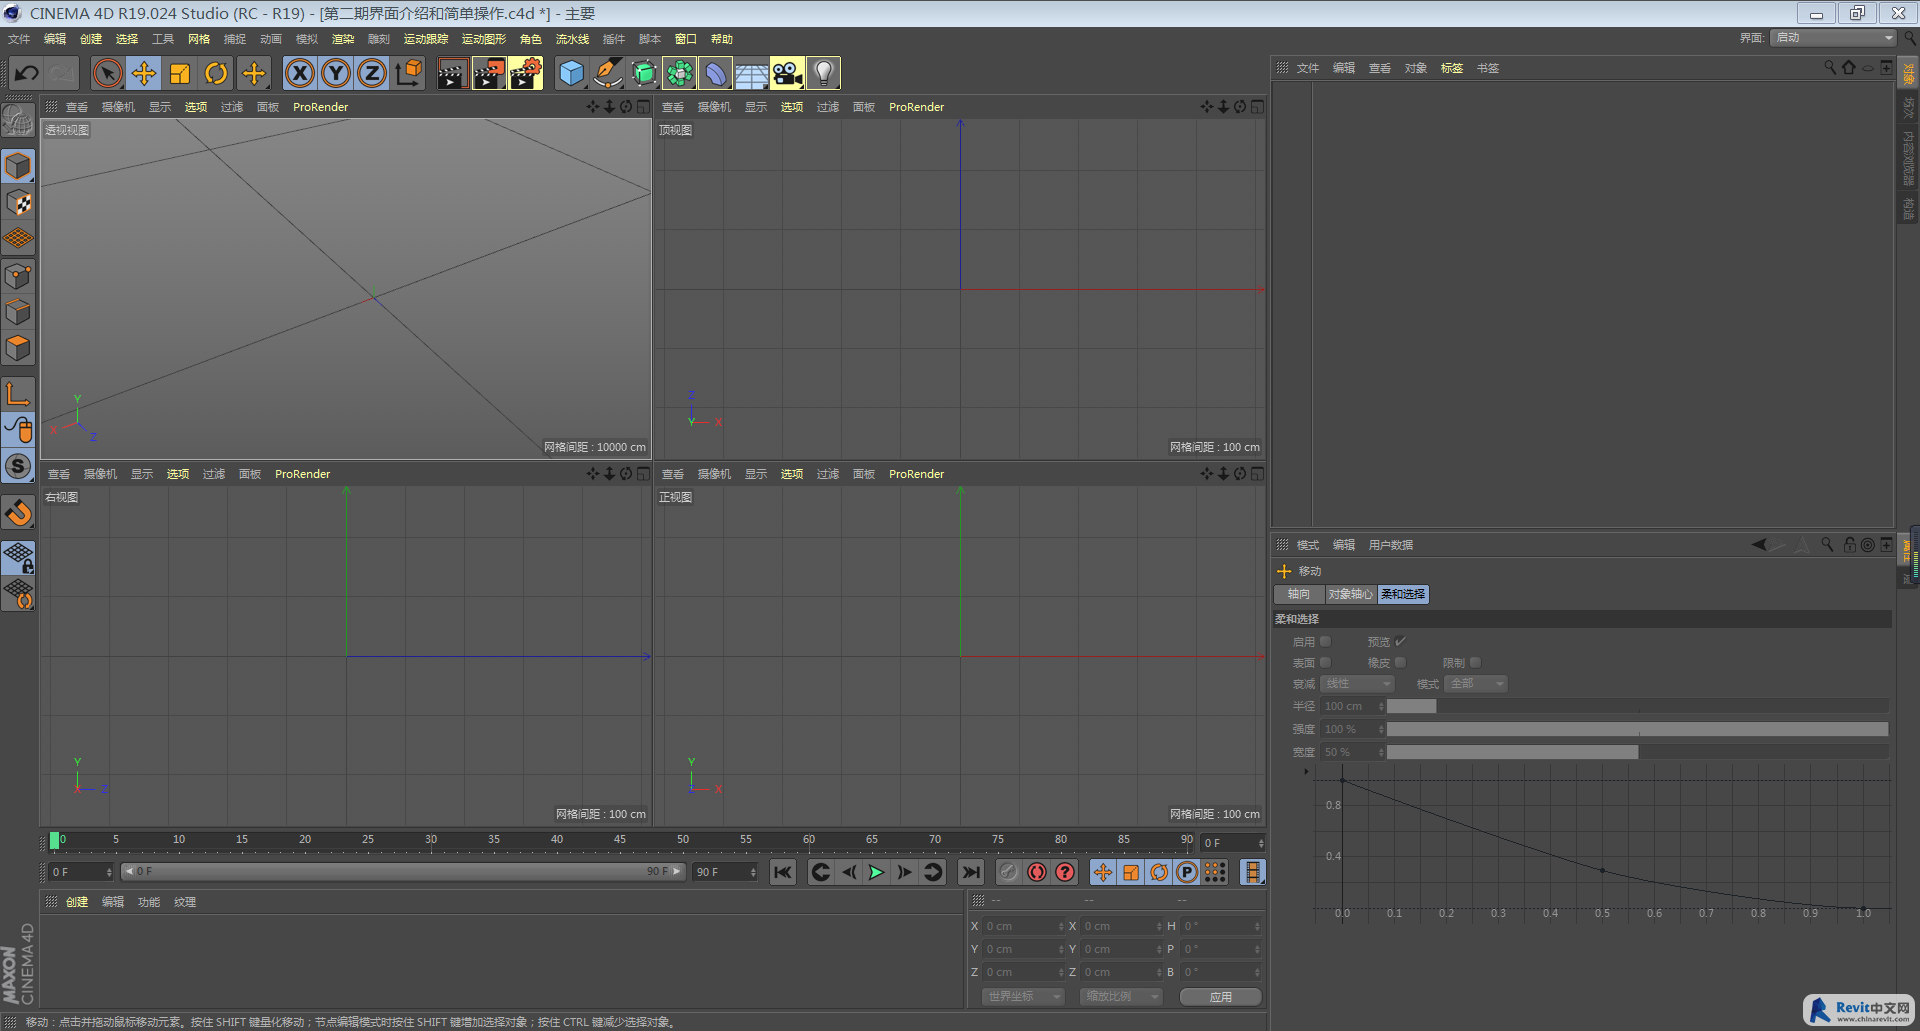The height and width of the screenshot is (1031, 1920).
Task: Activate the Scale tool in the top toolbar
Action: click(180, 73)
